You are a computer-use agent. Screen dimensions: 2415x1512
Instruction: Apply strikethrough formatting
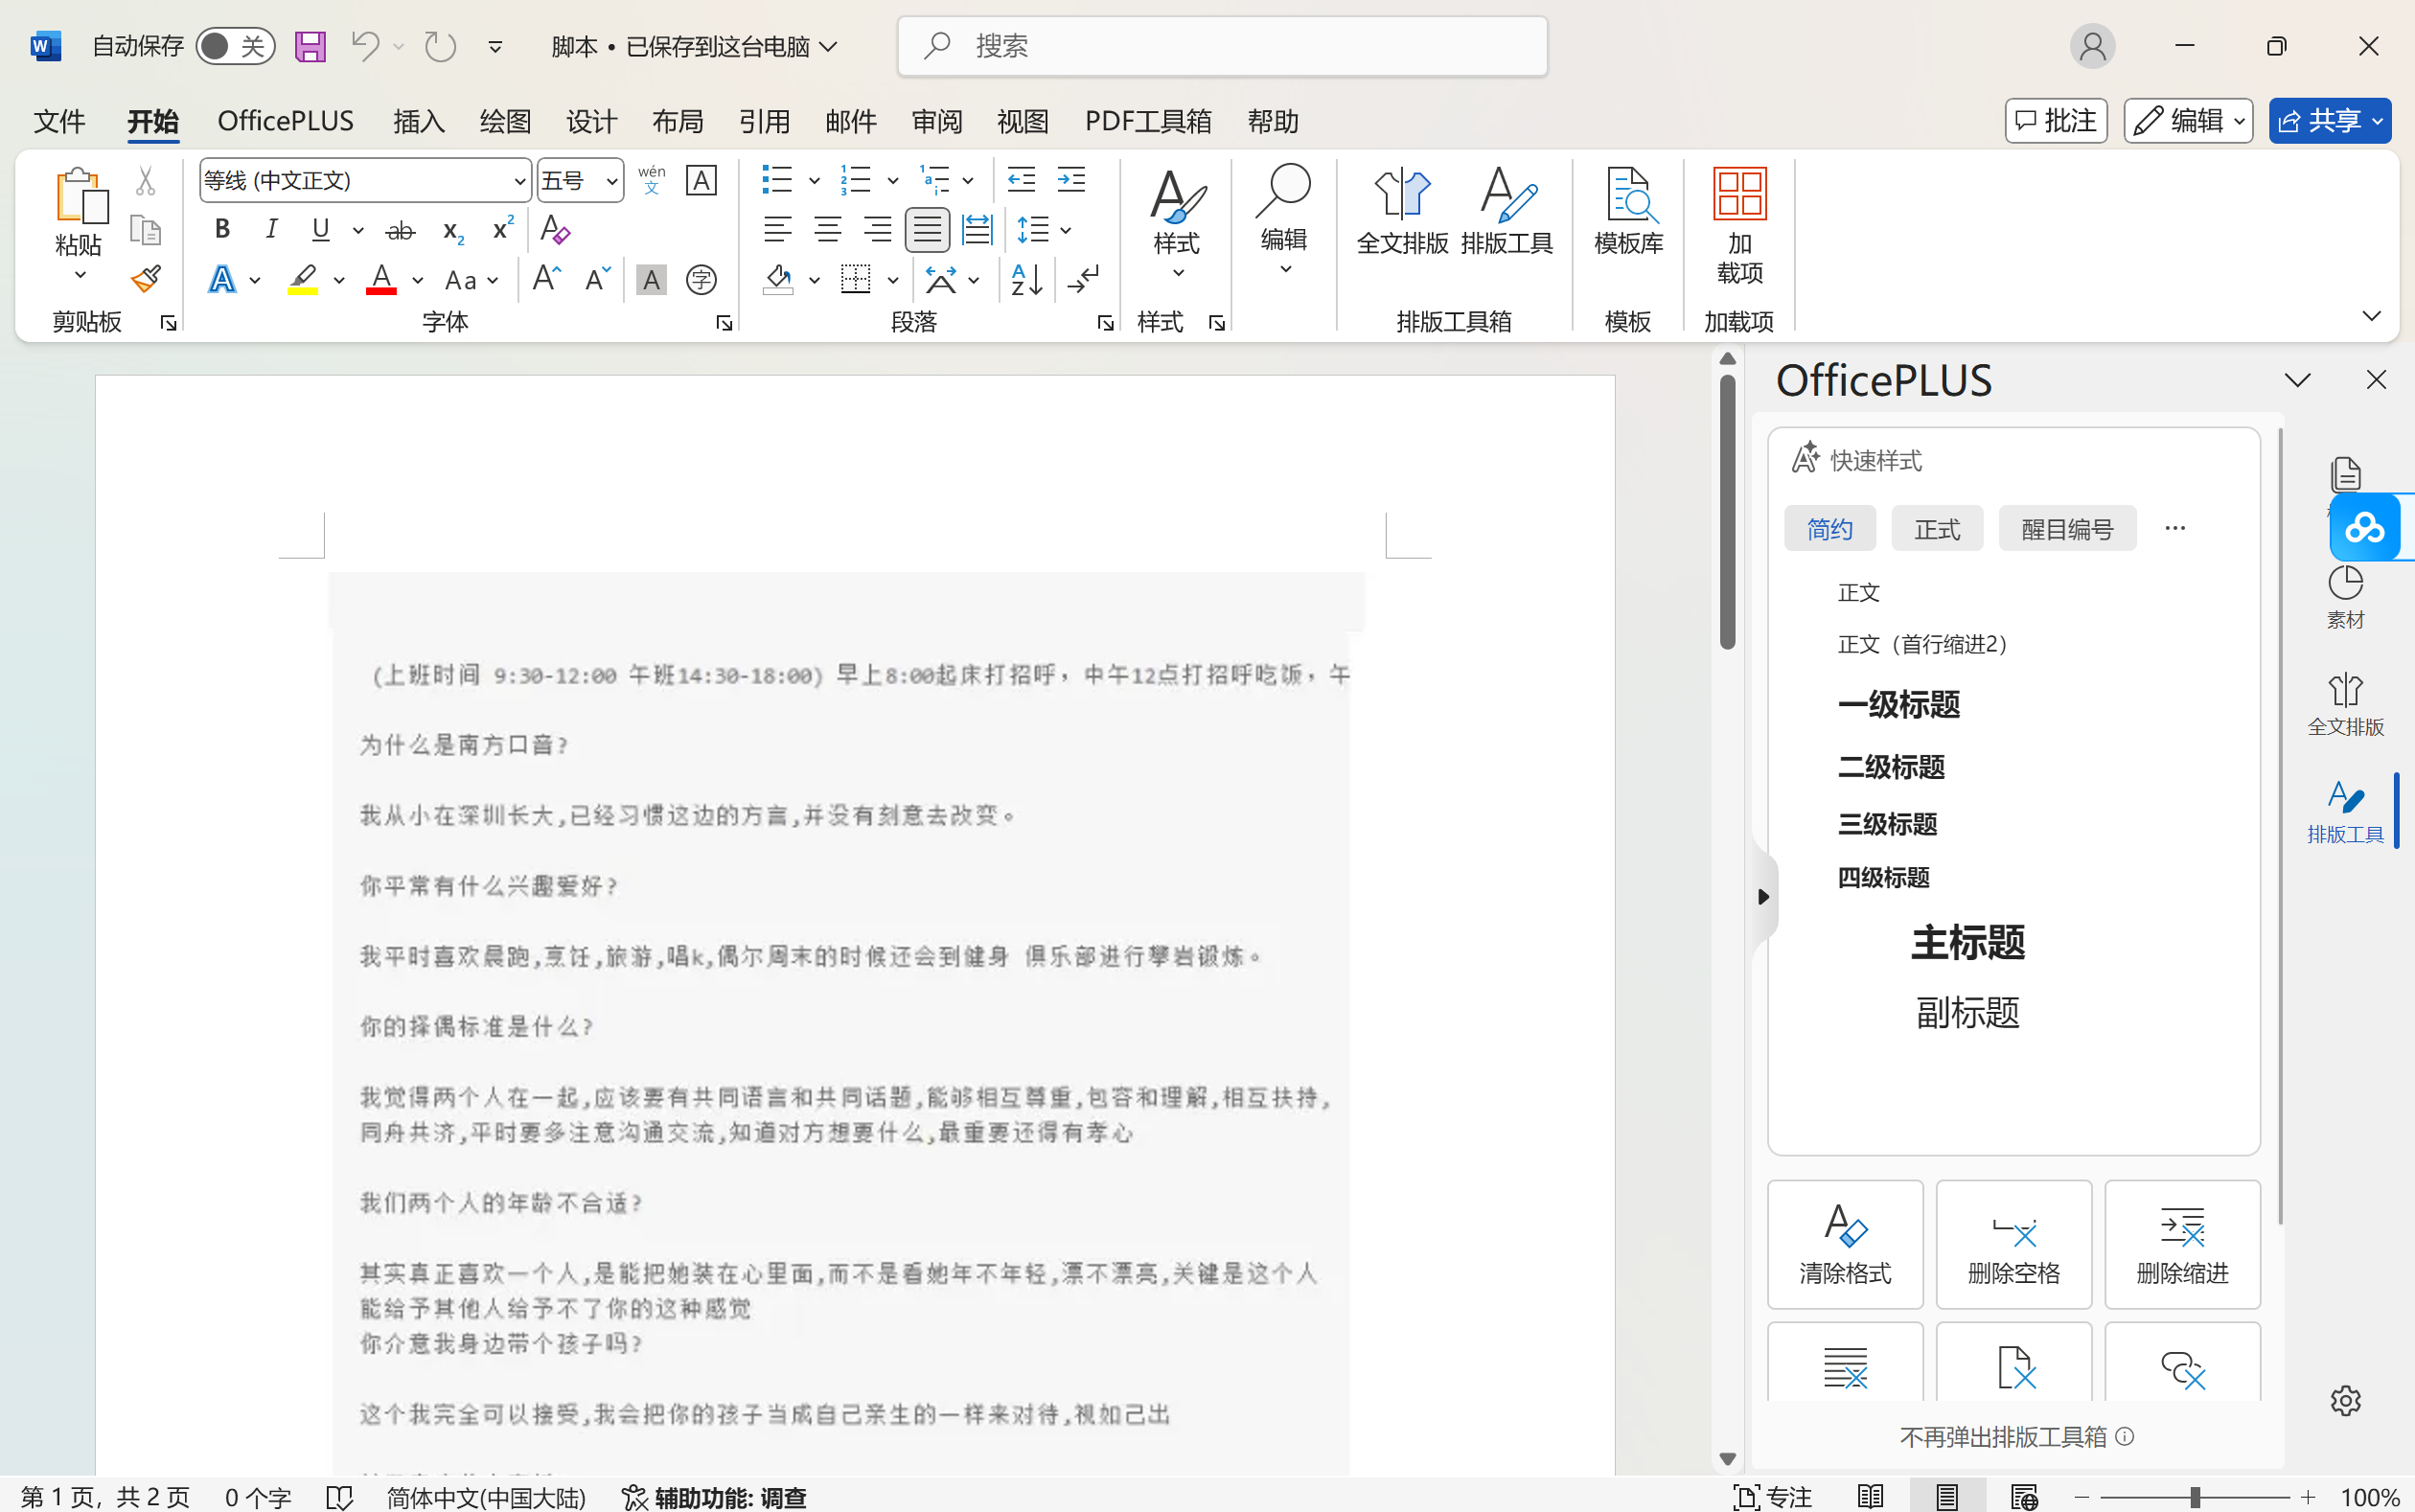(400, 230)
